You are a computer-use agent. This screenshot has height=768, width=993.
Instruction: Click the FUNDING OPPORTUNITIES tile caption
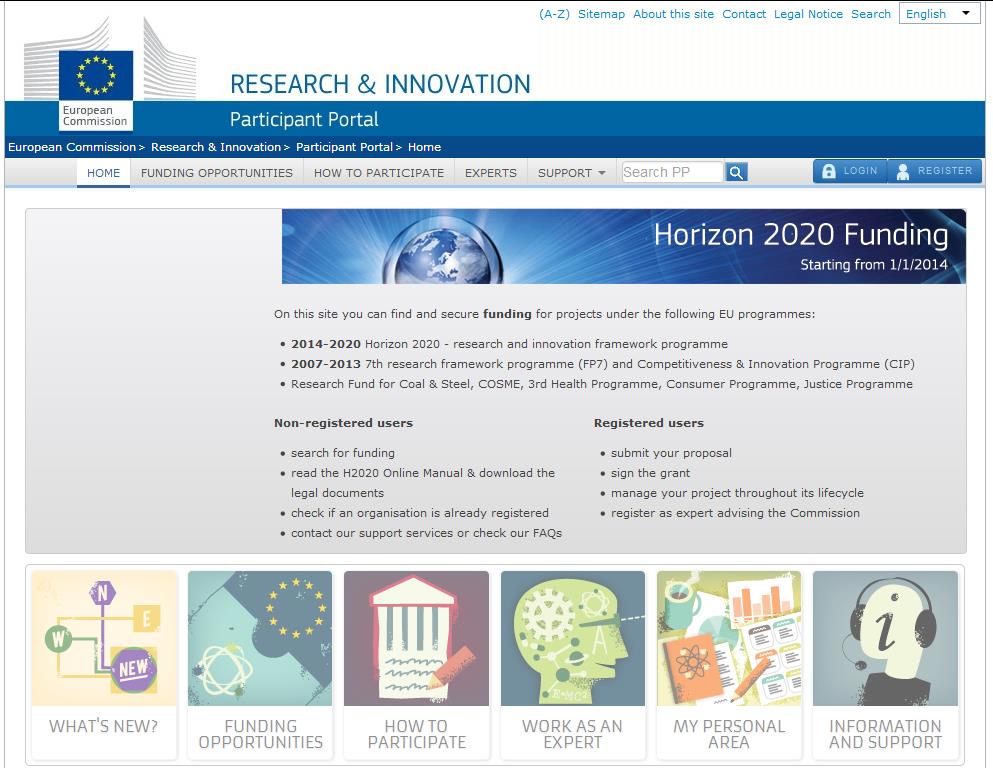point(260,734)
